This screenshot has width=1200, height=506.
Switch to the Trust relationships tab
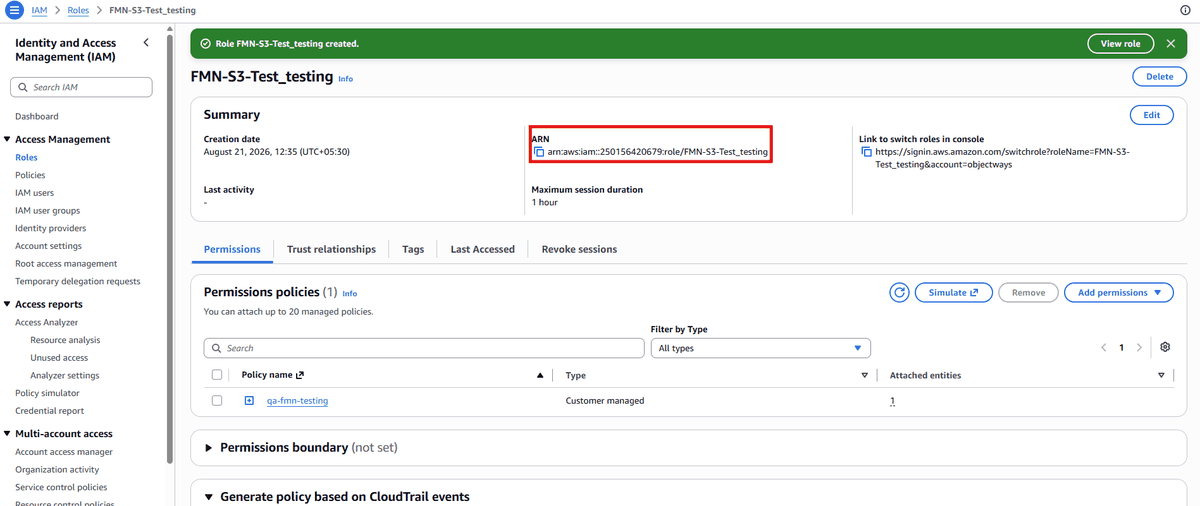(x=331, y=249)
